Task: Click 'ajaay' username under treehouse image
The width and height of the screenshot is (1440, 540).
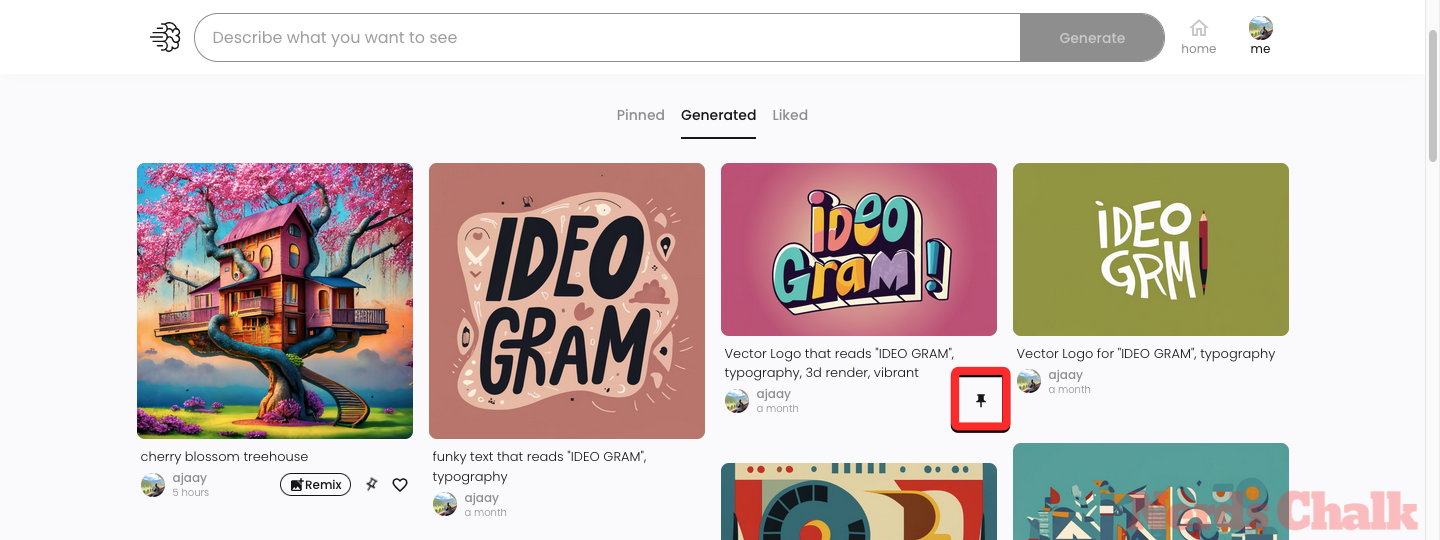Action: click(189, 478)
